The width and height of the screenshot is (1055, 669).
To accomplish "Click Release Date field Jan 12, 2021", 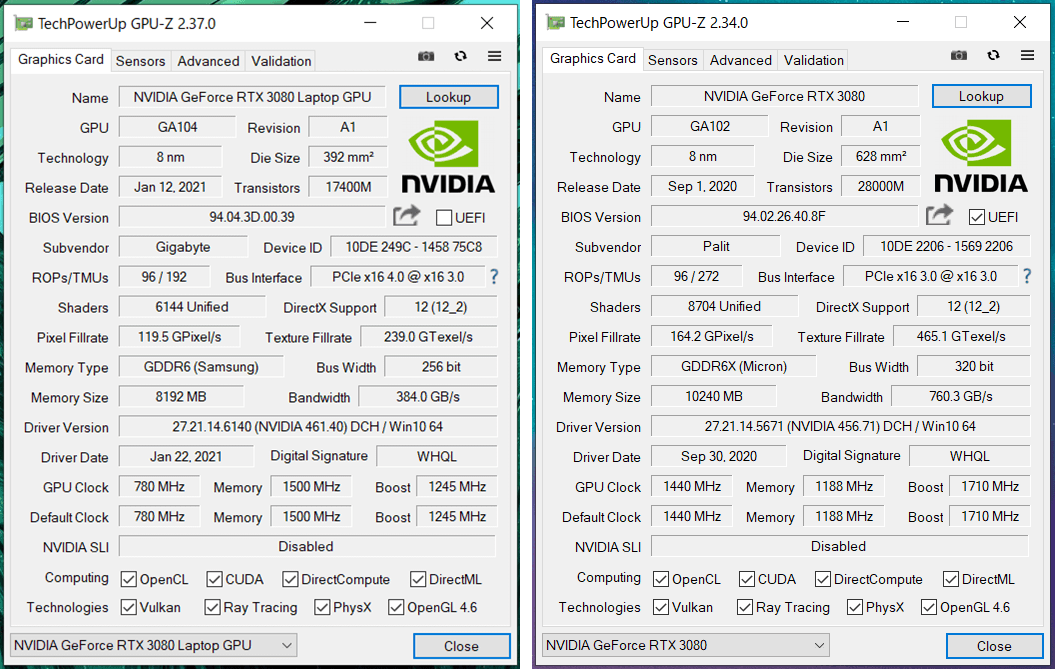I will pos(170,187).
